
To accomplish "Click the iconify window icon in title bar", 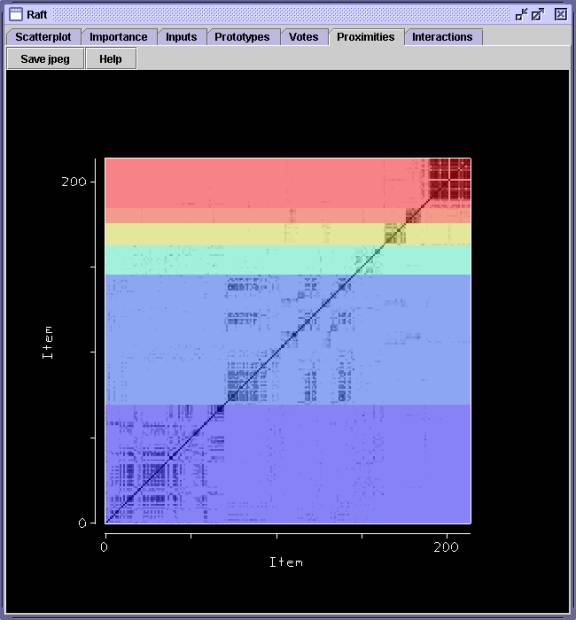I will coord(521,15).
